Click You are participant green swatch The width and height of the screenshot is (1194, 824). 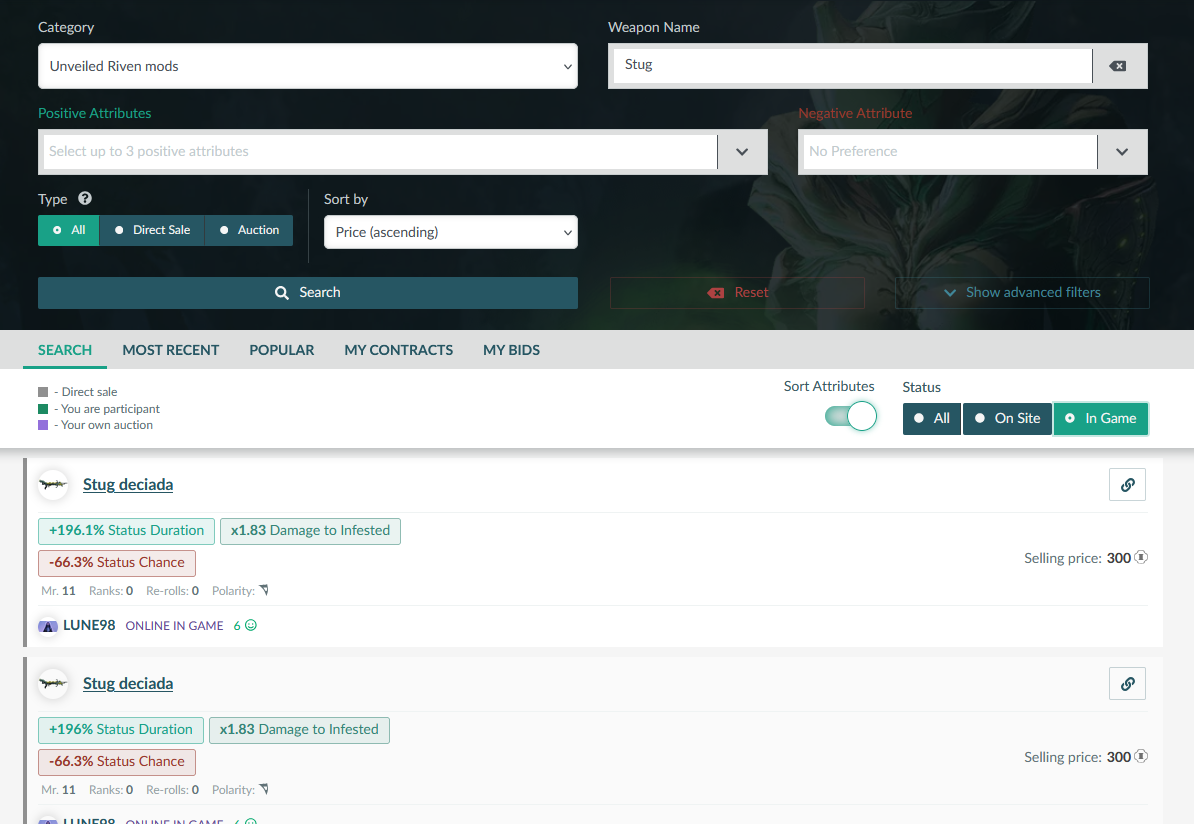43,409
